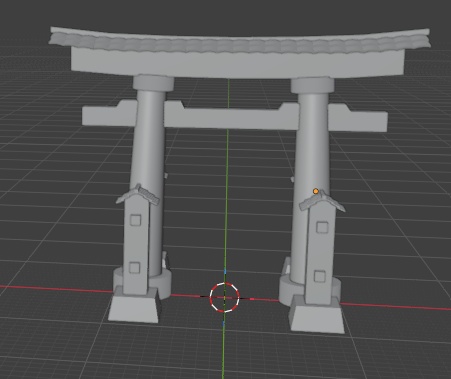This screenshot has width=451, height=379.
Task: Select the wide top lintel beam
Action: [238, 64]
